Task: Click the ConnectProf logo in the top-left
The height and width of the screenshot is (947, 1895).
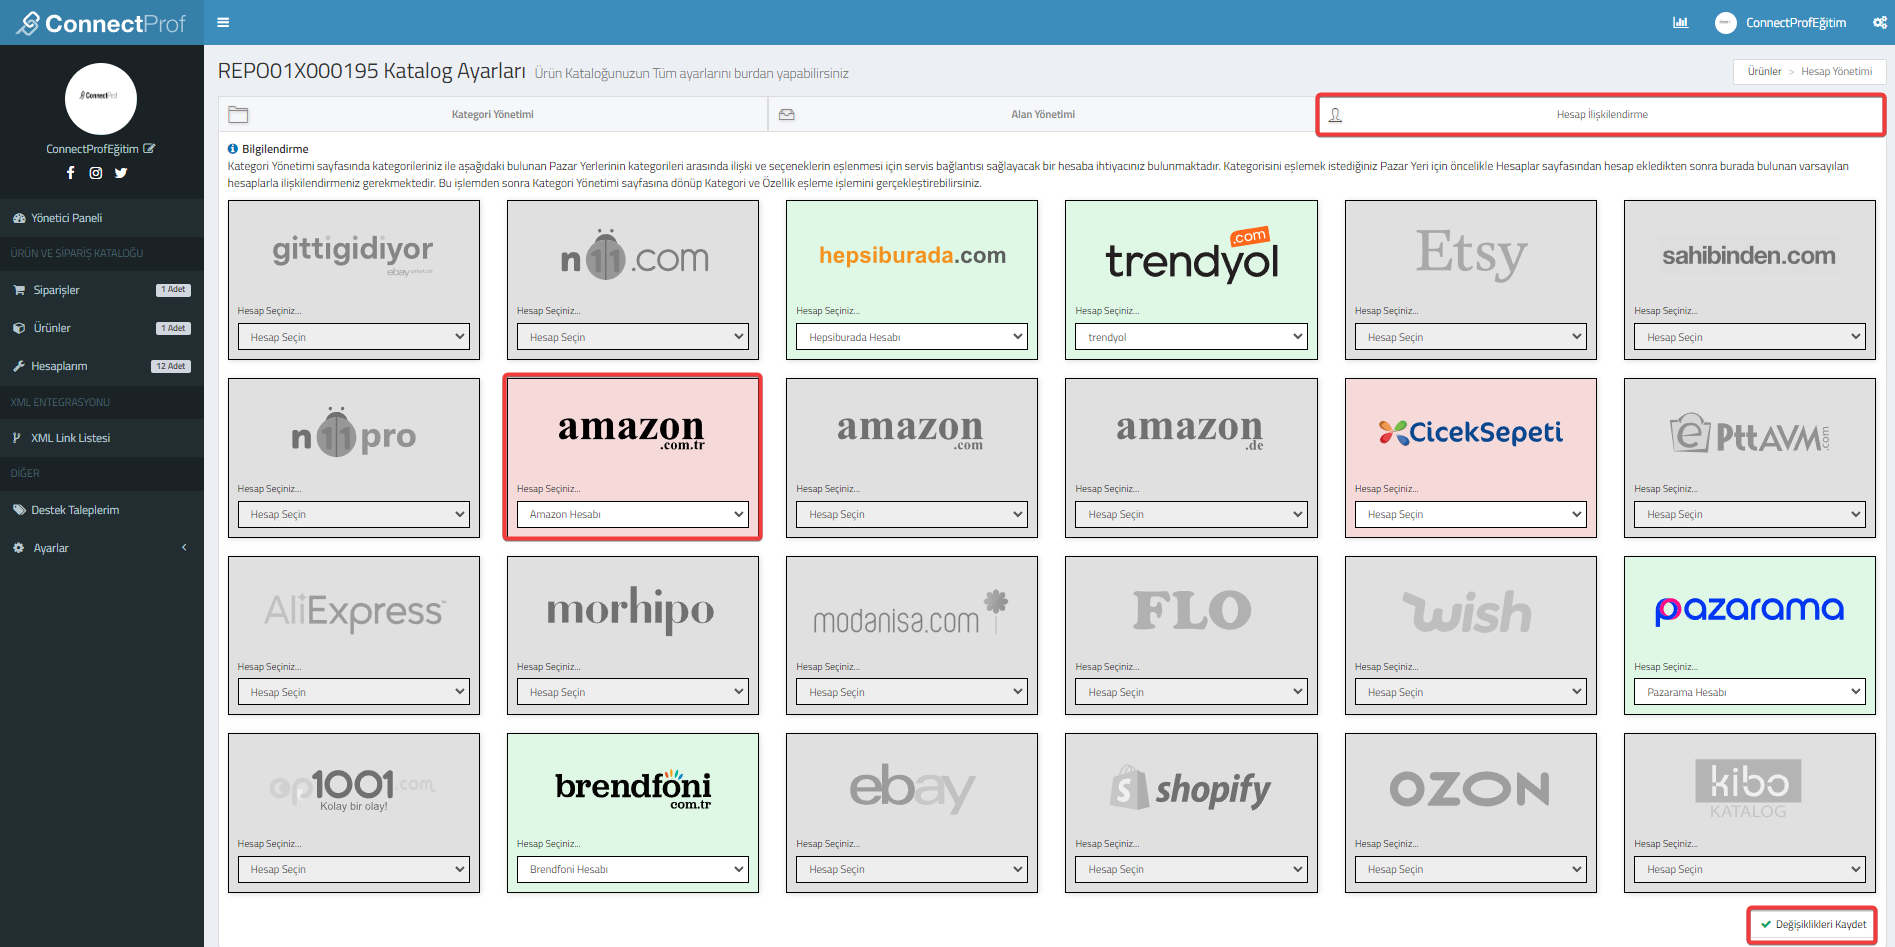Action: point(102,23)
